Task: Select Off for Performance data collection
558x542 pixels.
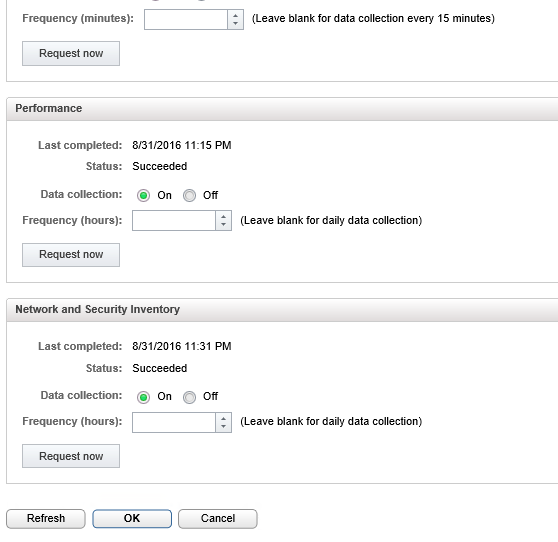Action: pyautogui.click(x=189, y=195)
